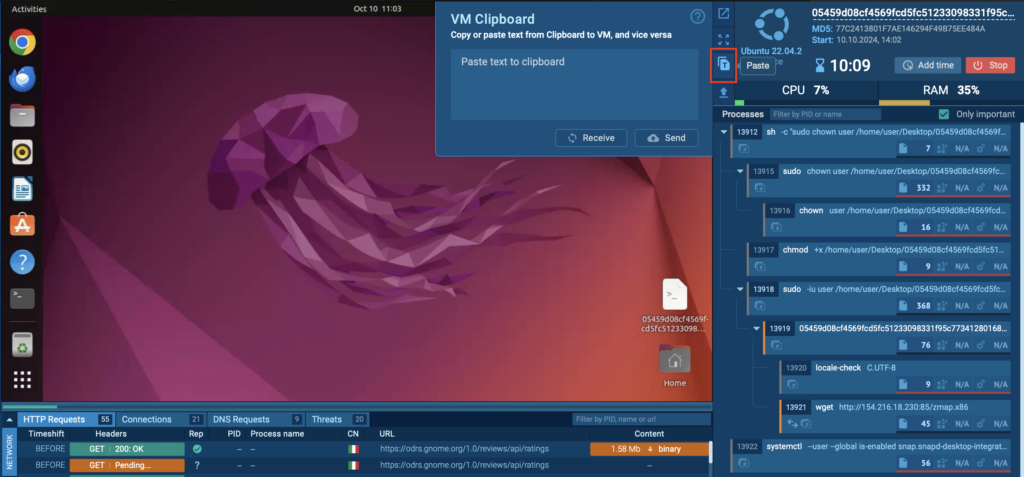Open Ubuntu Software from the dock
The image size is (1024, 477).
22,226
